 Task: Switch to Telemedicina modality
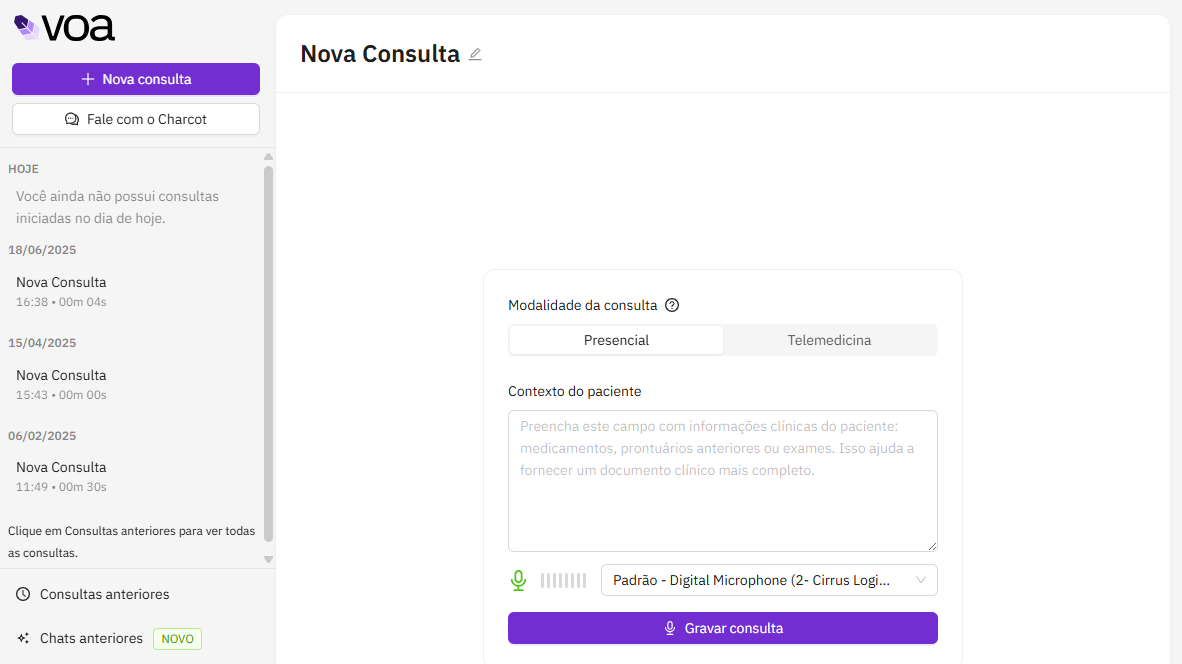point(829,340)
